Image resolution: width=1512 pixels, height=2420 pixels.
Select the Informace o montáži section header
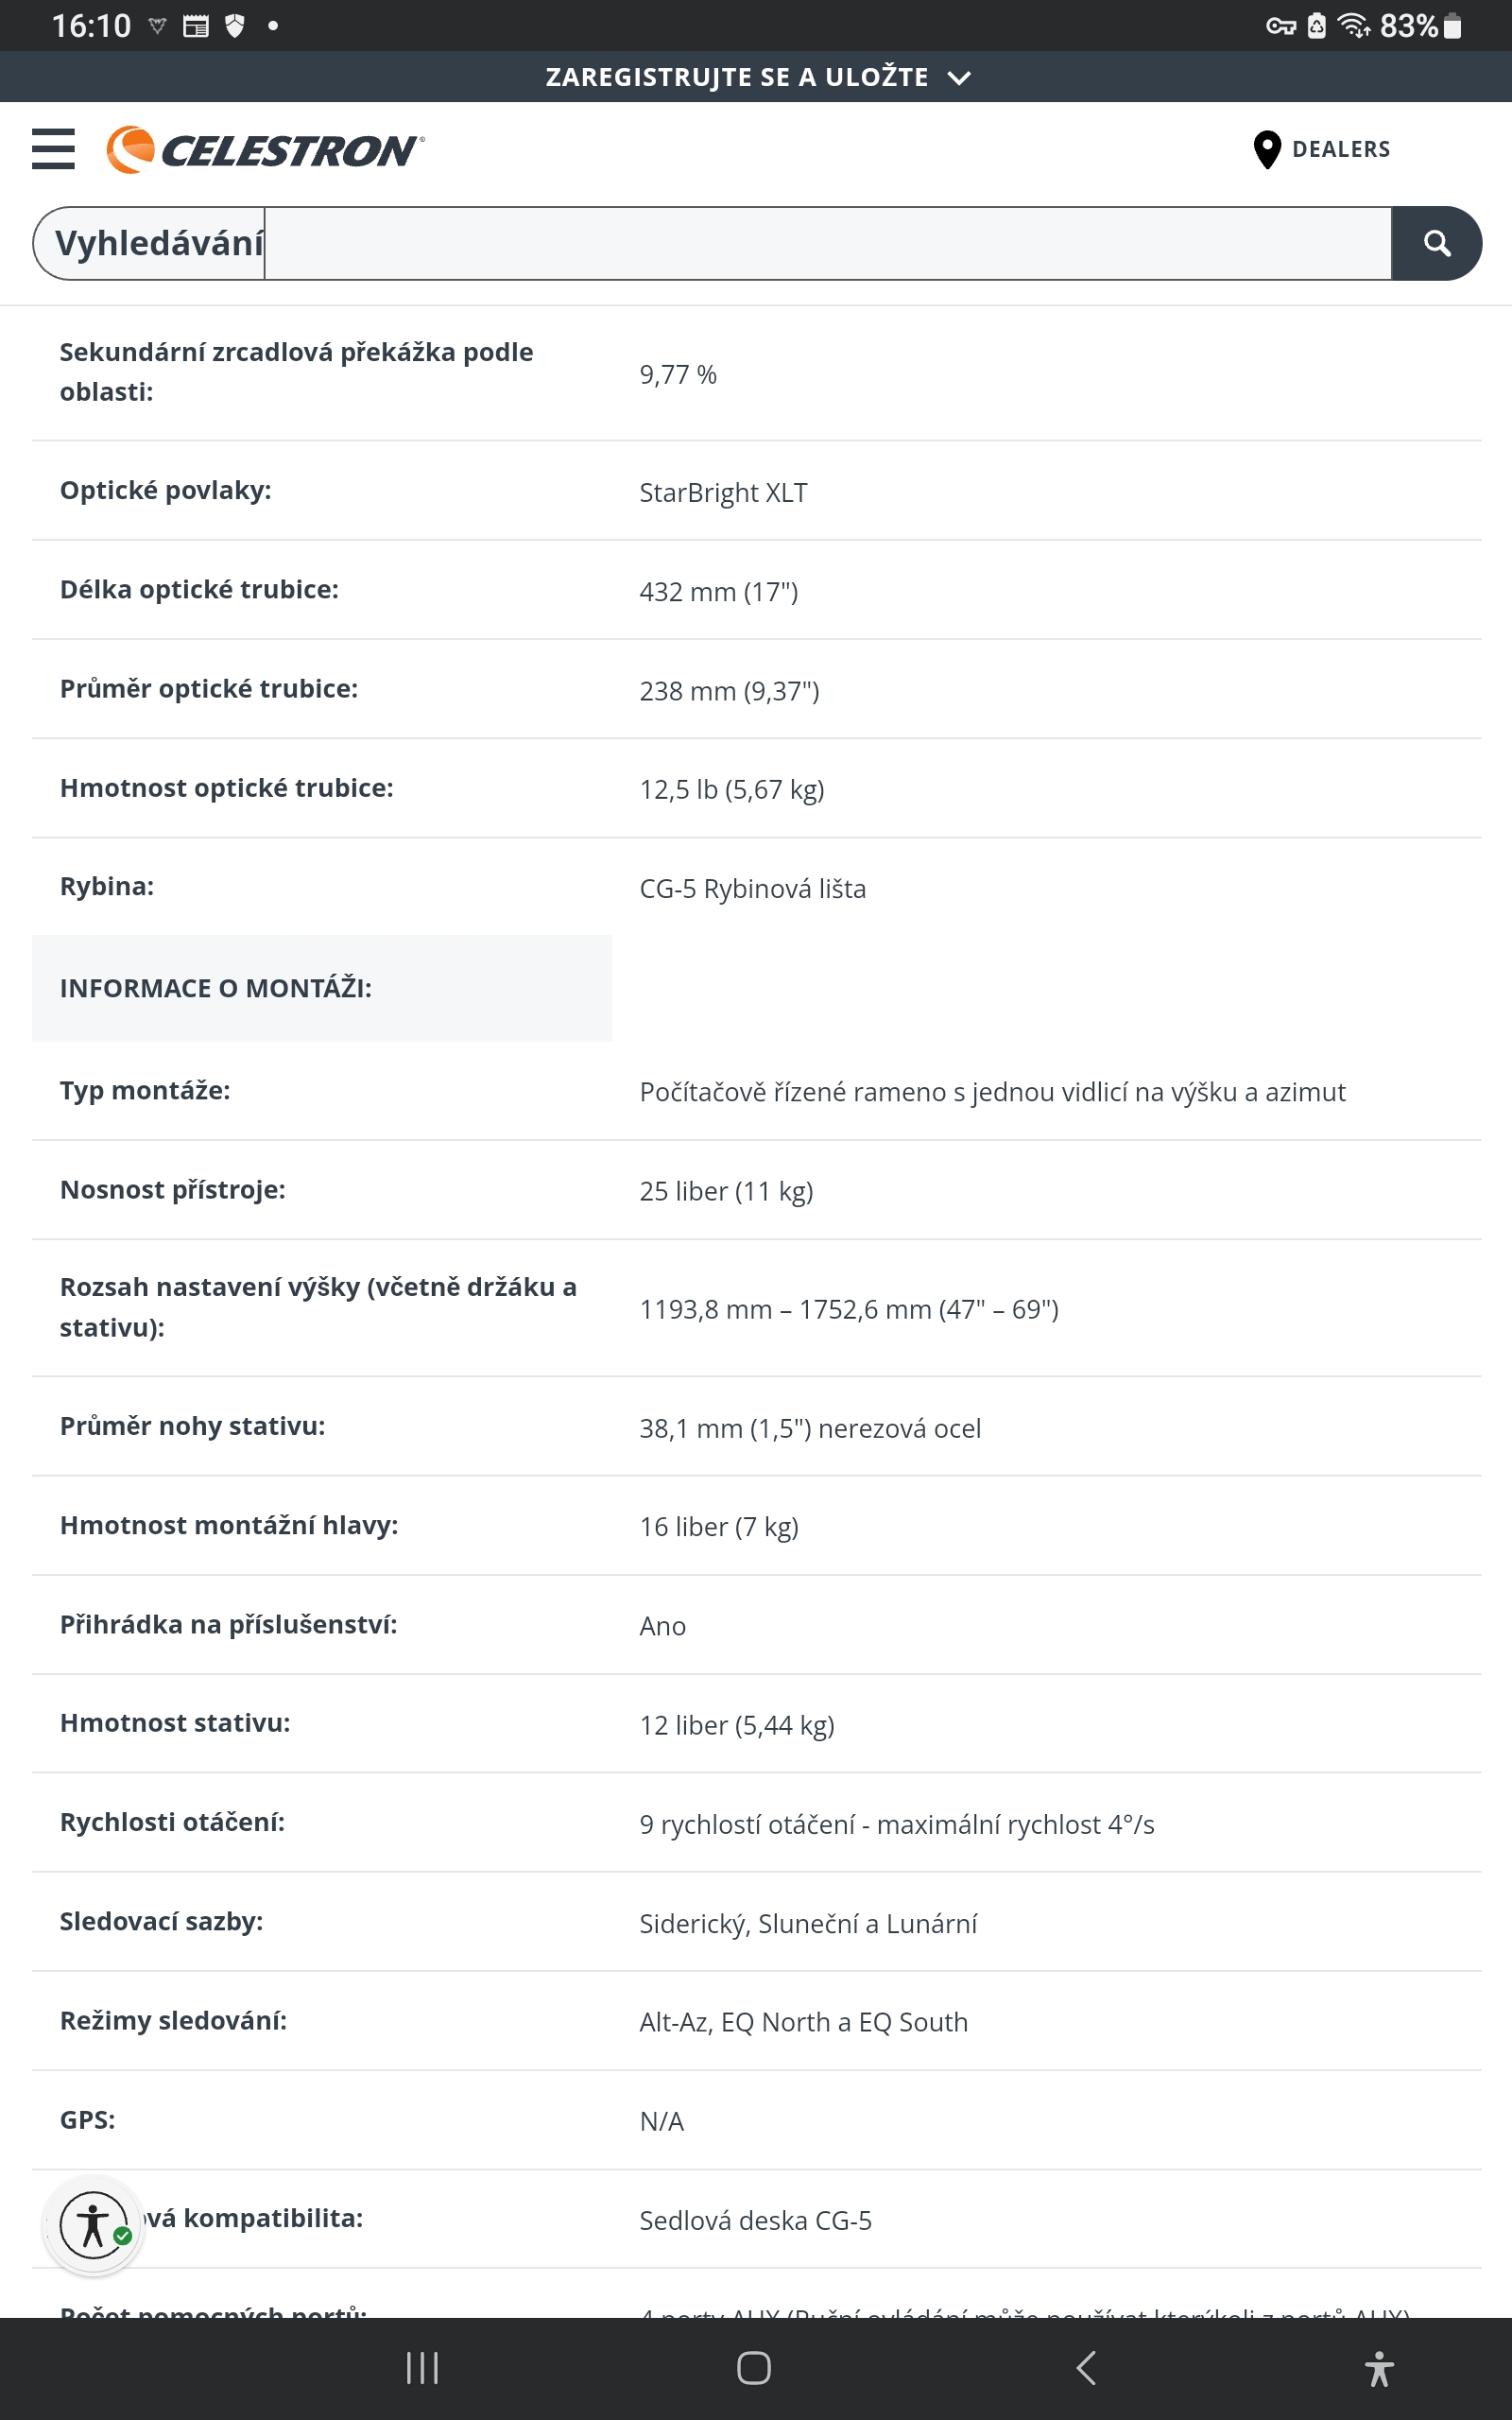[216, 988]
